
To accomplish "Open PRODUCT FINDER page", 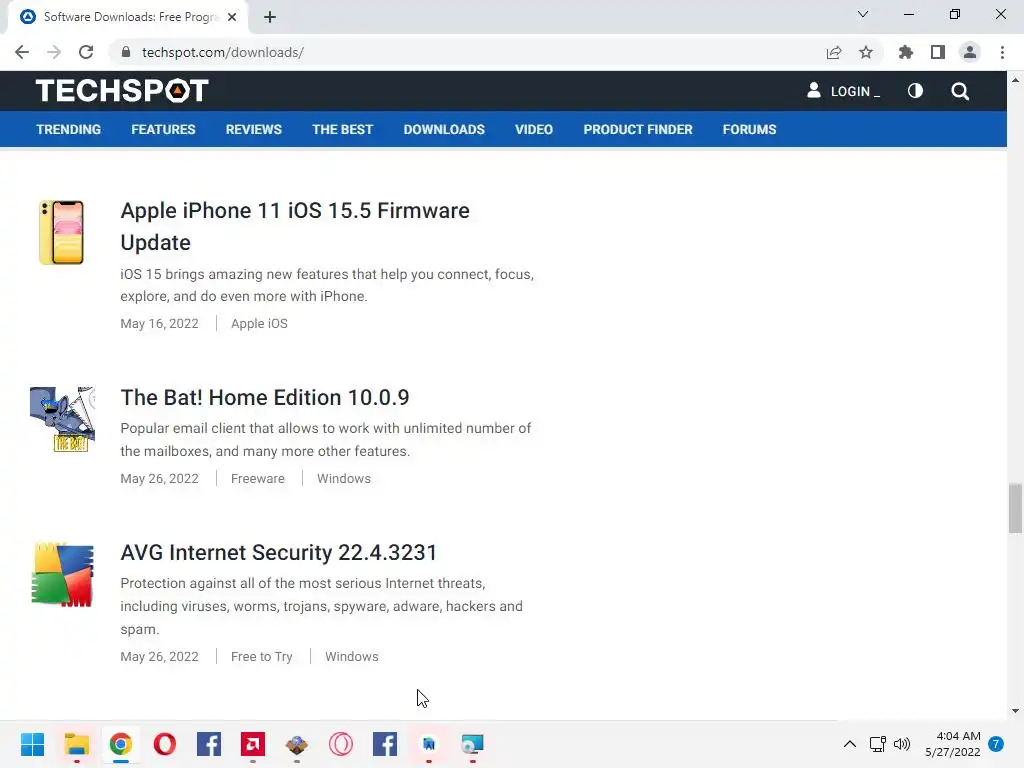I will click(637, 129).
